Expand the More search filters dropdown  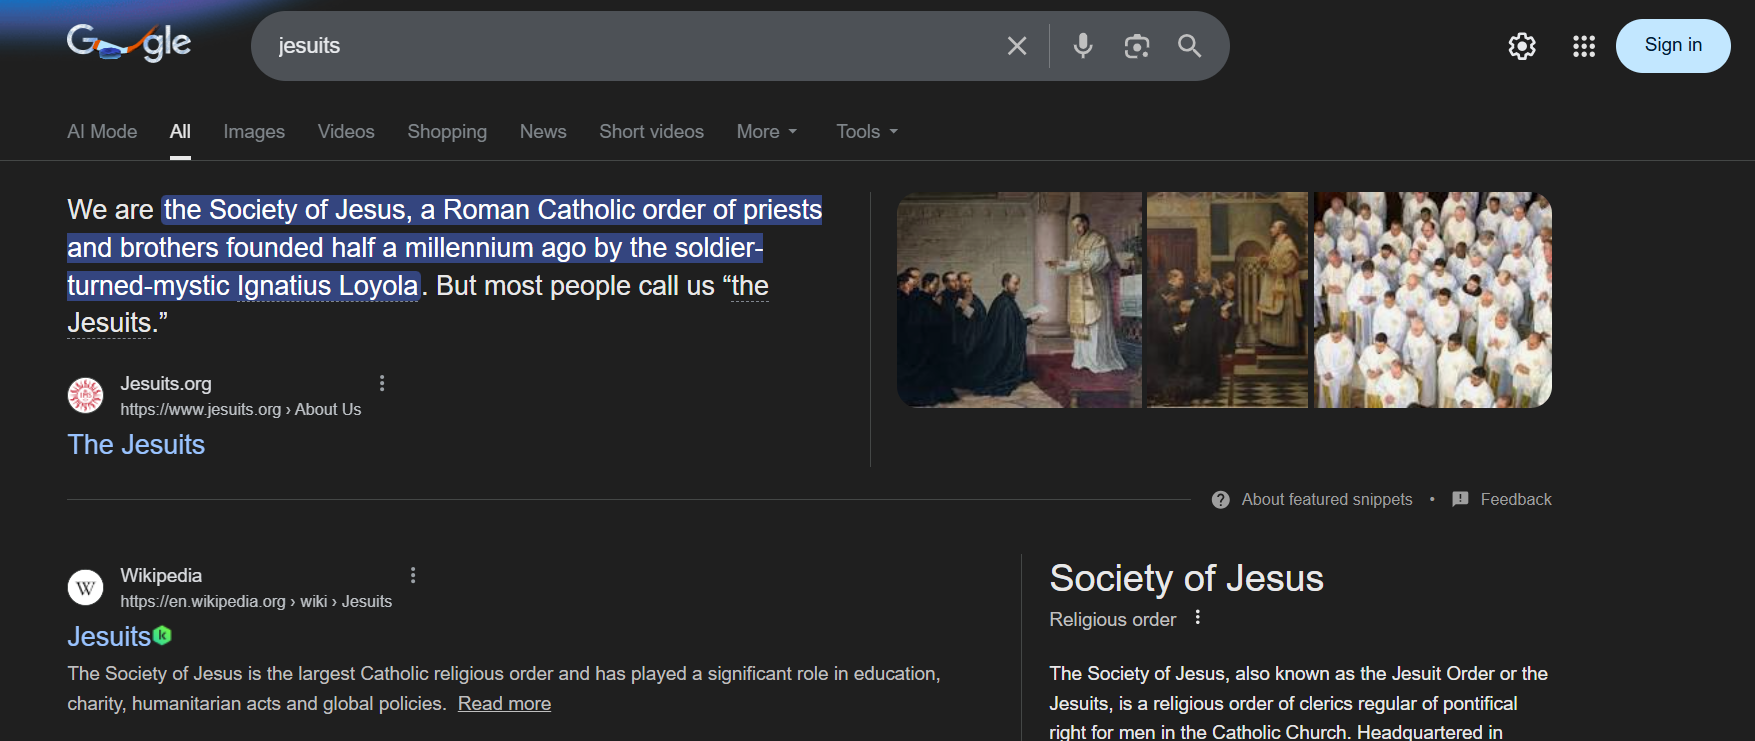pyautogui.click(x=766, y=132)
